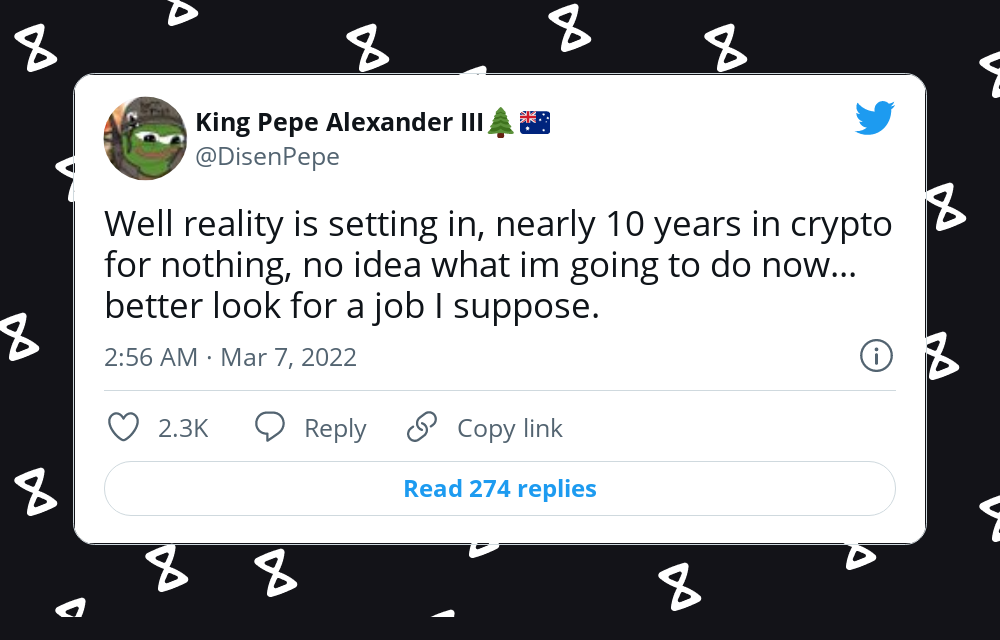Click the blue Twitter bird logo
Screen dimensions: 1000x640
874,118
